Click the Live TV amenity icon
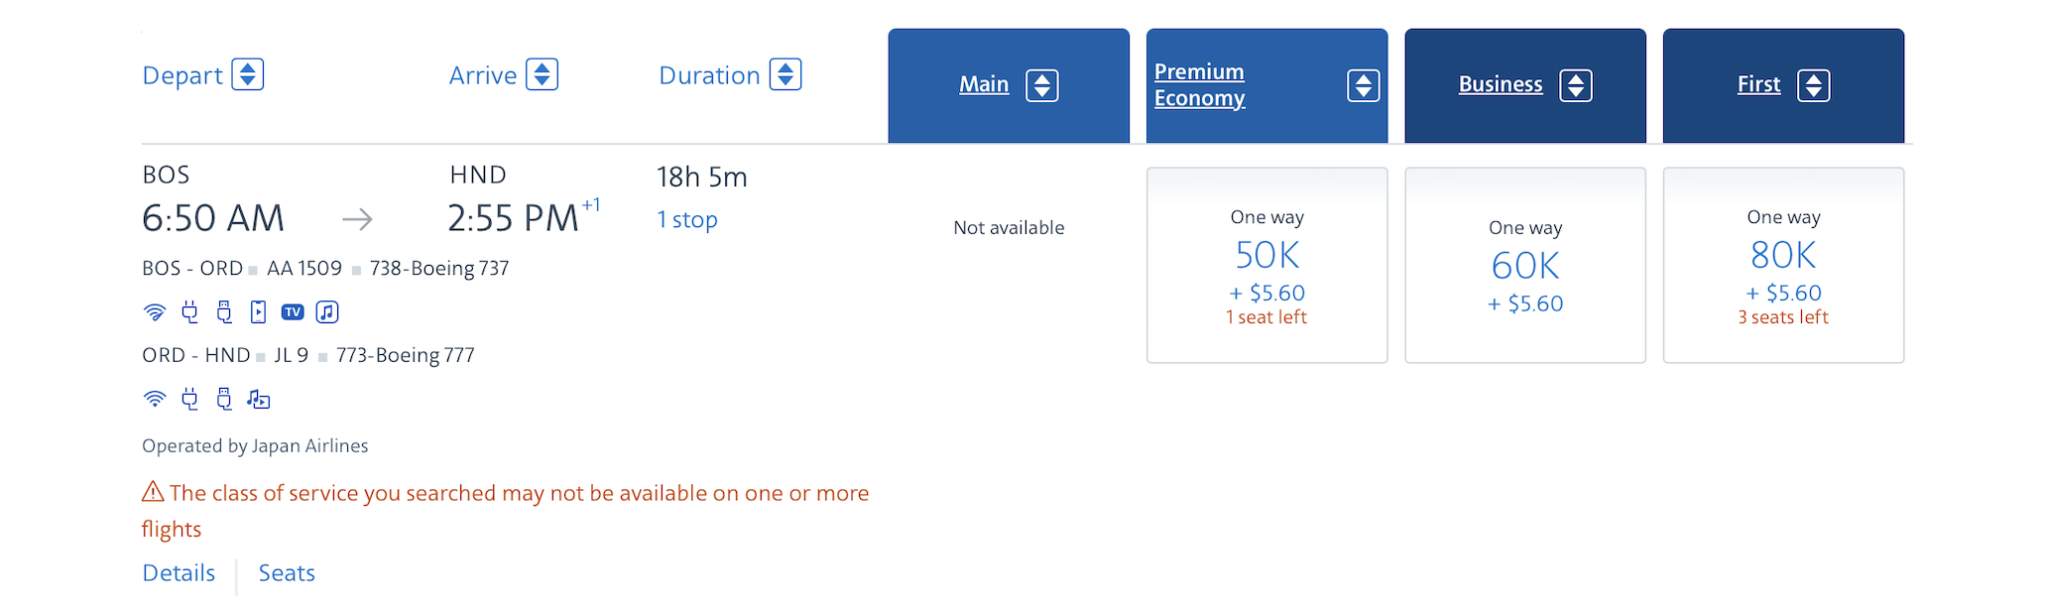 pos(291,311)
